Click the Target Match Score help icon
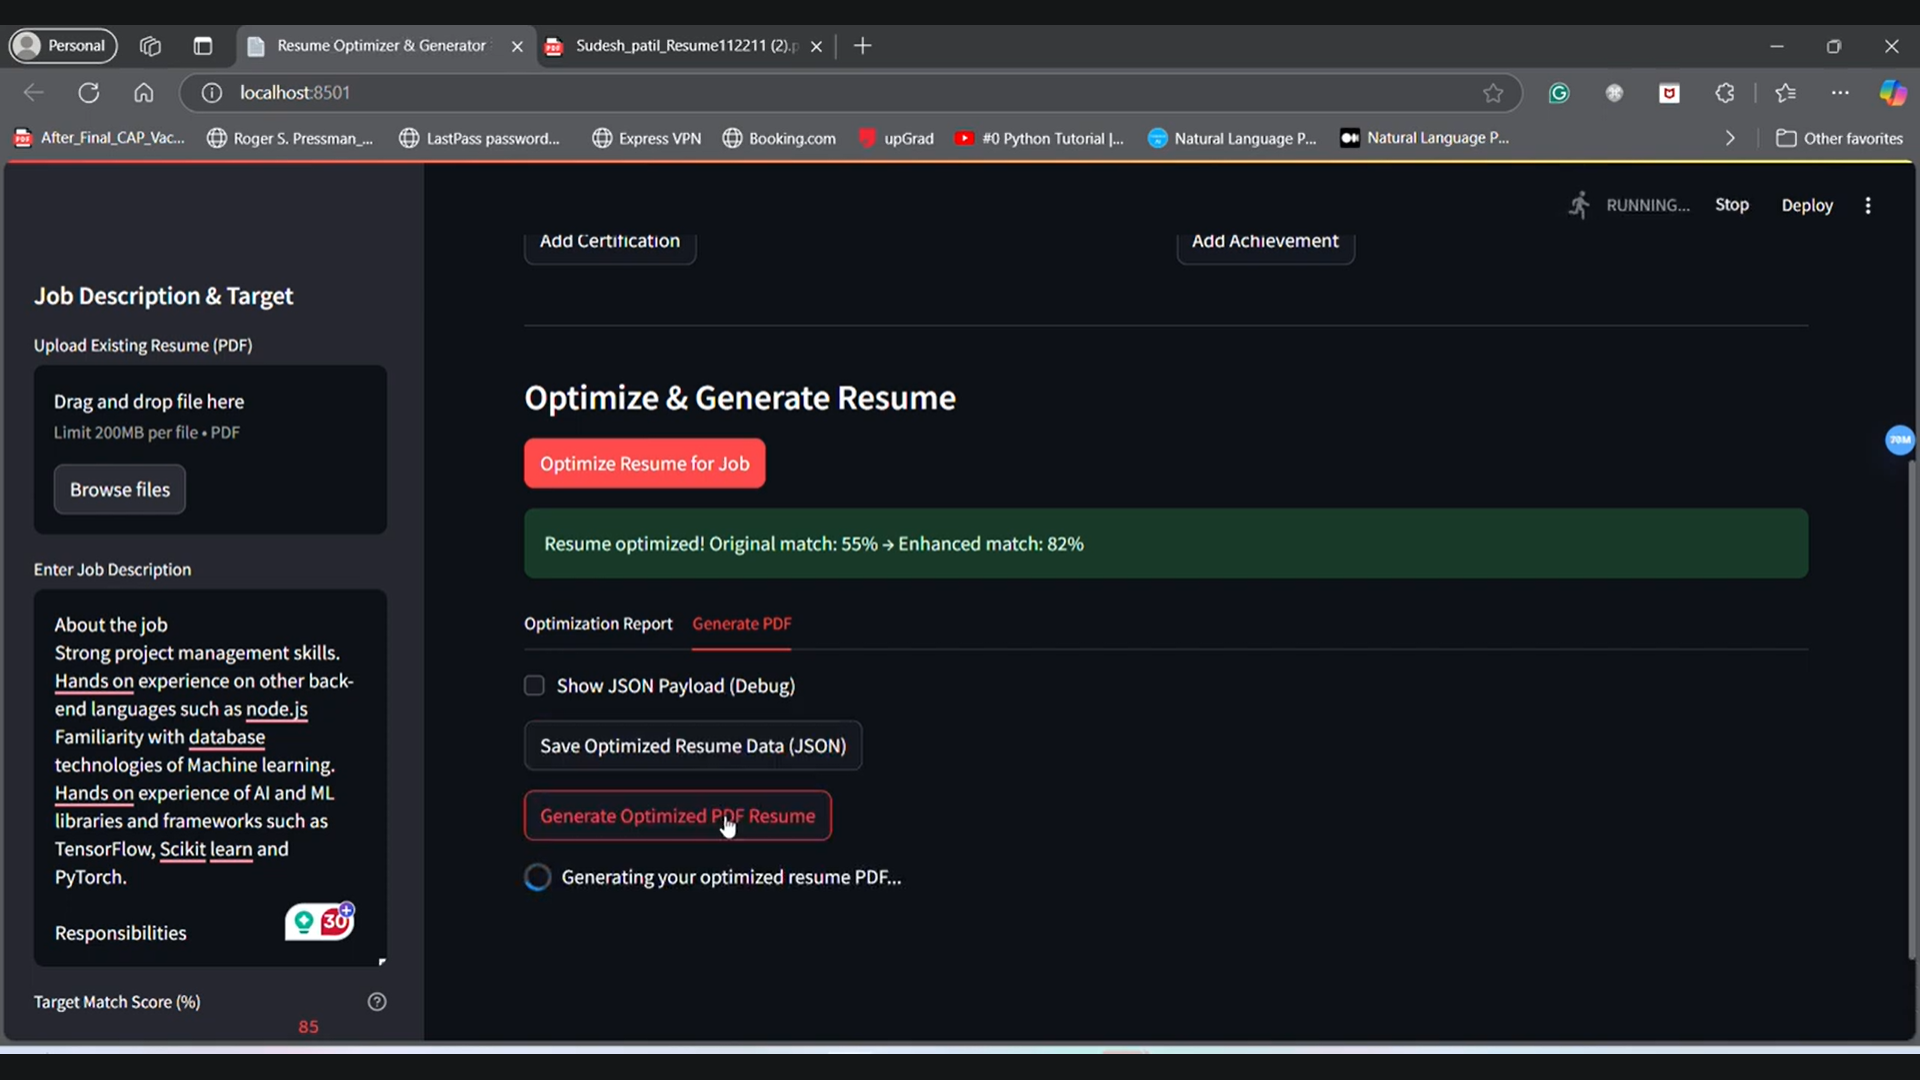This screenshot has width=1920, height=1080. pos(377,1001)
